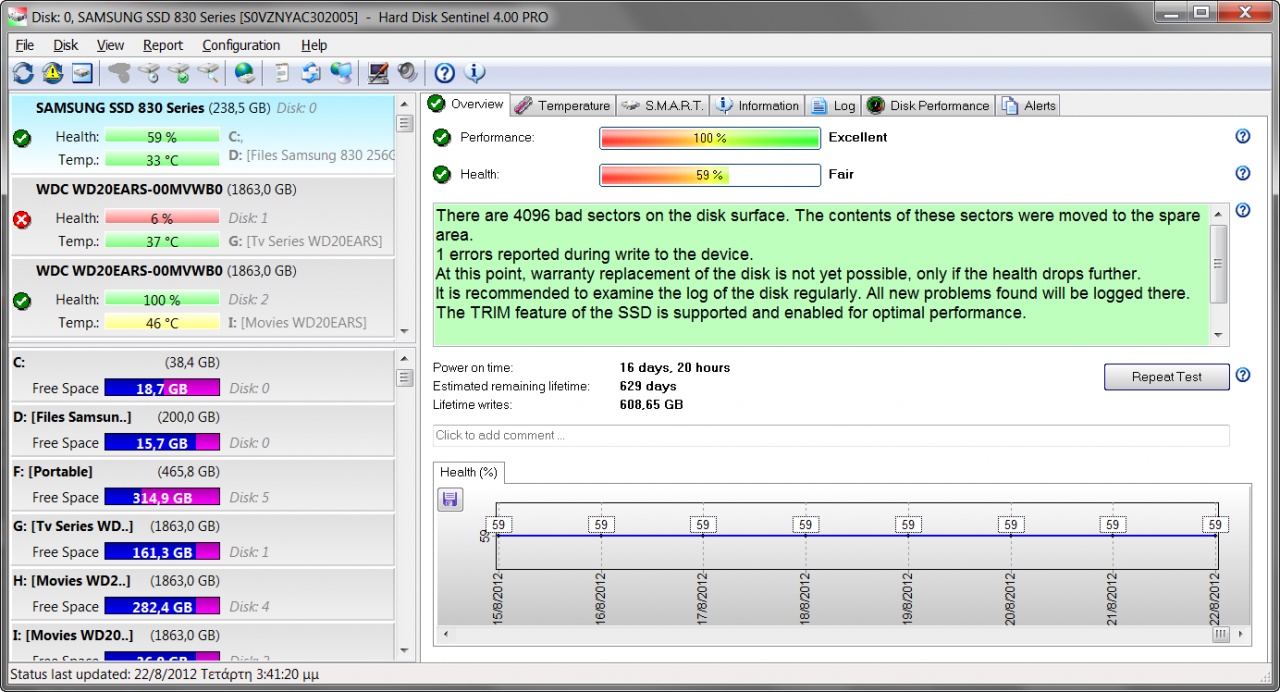
Task: Open the File menu
Action: 25,45
